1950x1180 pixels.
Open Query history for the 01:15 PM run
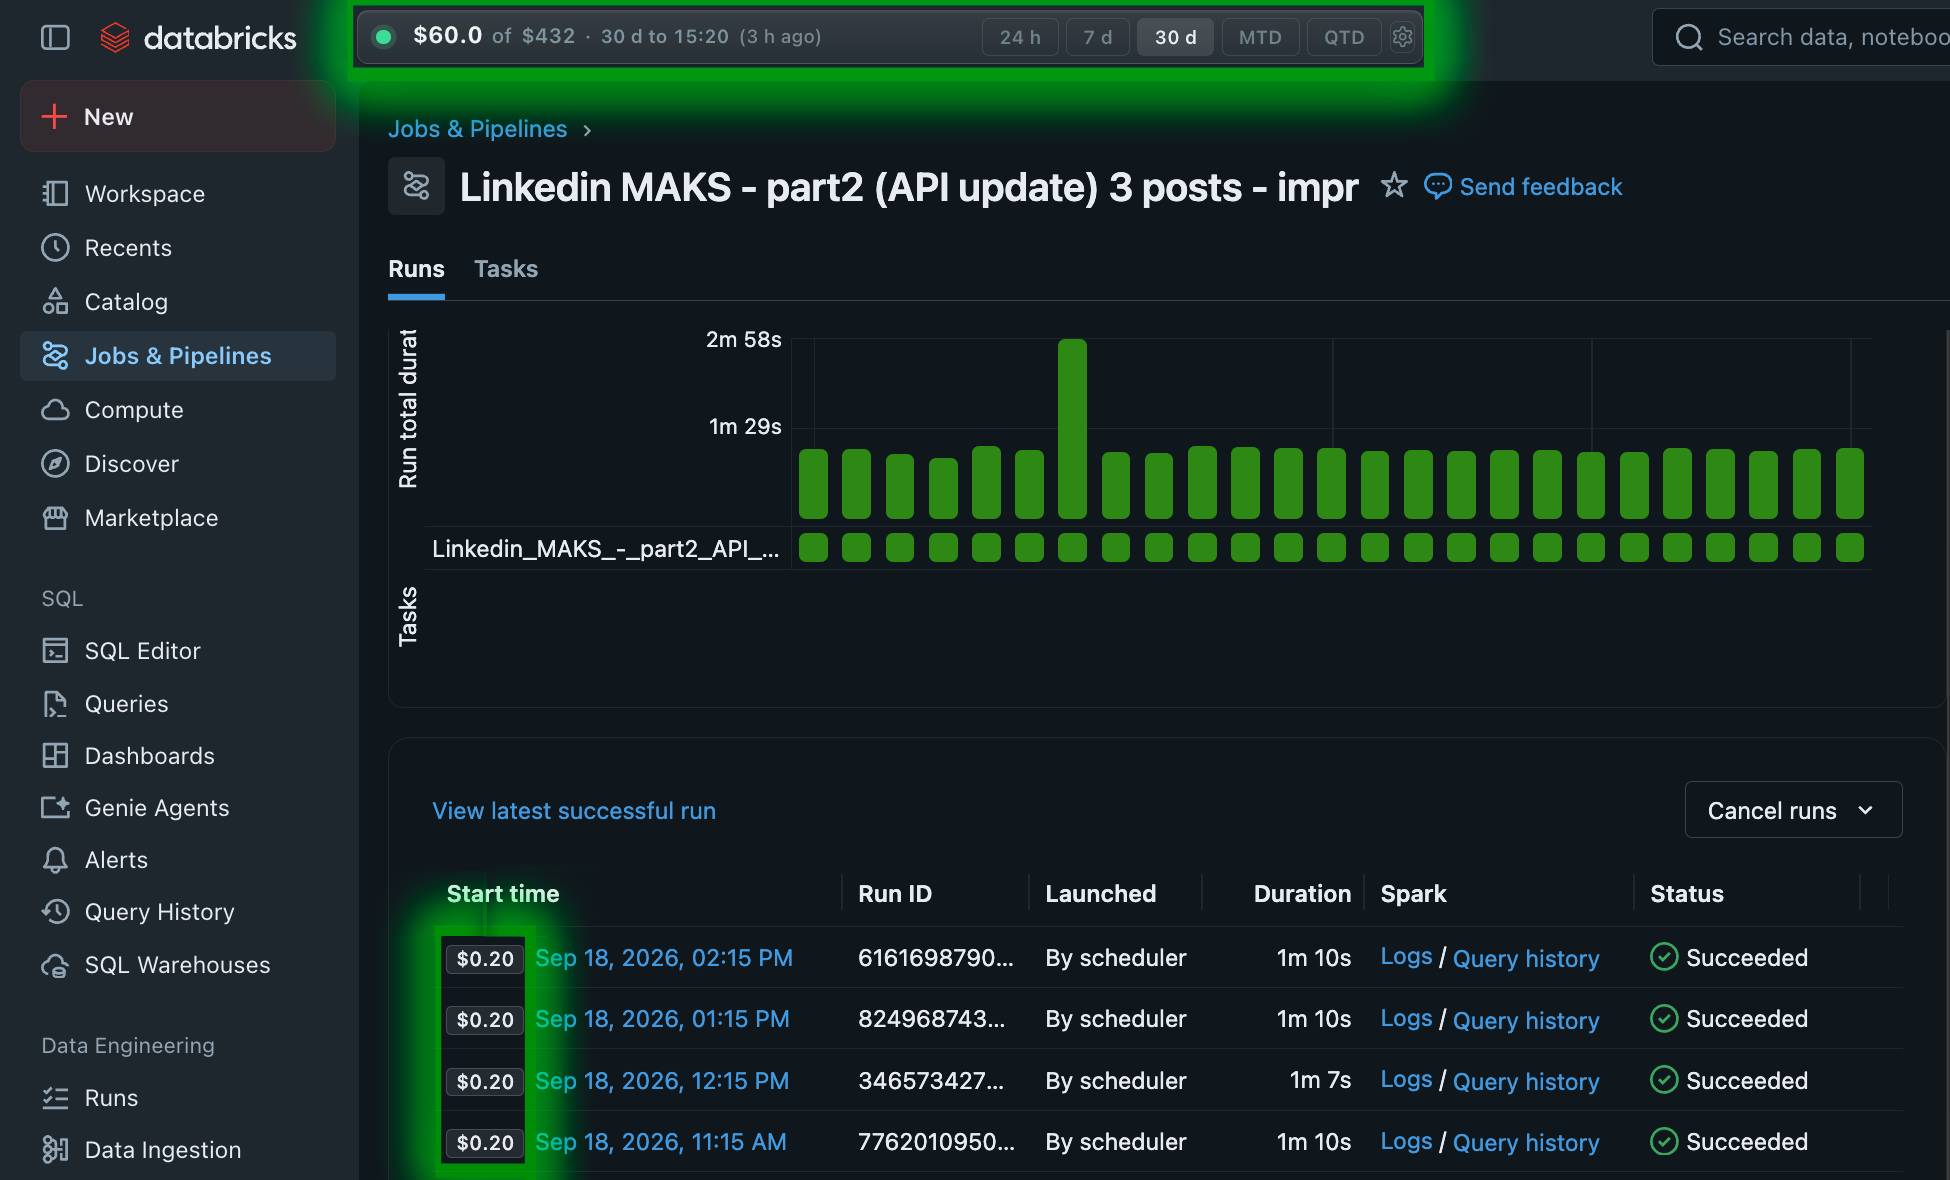(1526, 1020)
